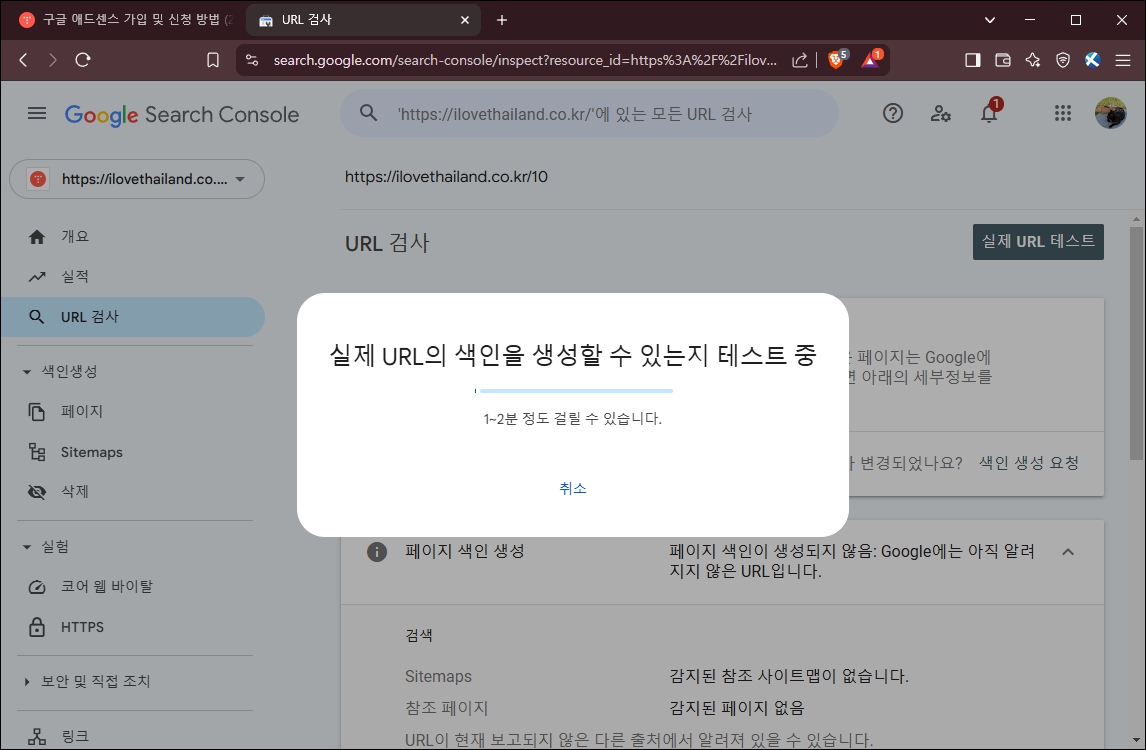Click the inspected URL ilovethailand.co.kr/10 text
The width and height of the screenshot is (1146, 750).
click(x=446, y=176)
